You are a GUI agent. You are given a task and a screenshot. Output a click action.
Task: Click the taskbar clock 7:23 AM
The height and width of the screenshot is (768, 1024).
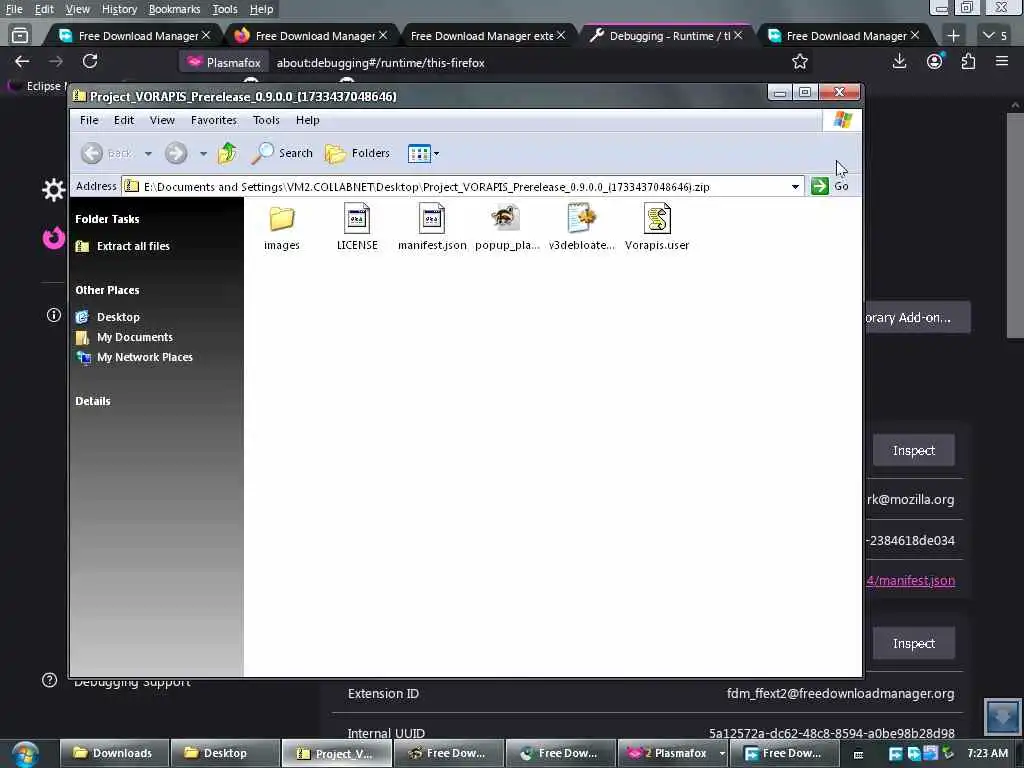click(x=987, y=754)
